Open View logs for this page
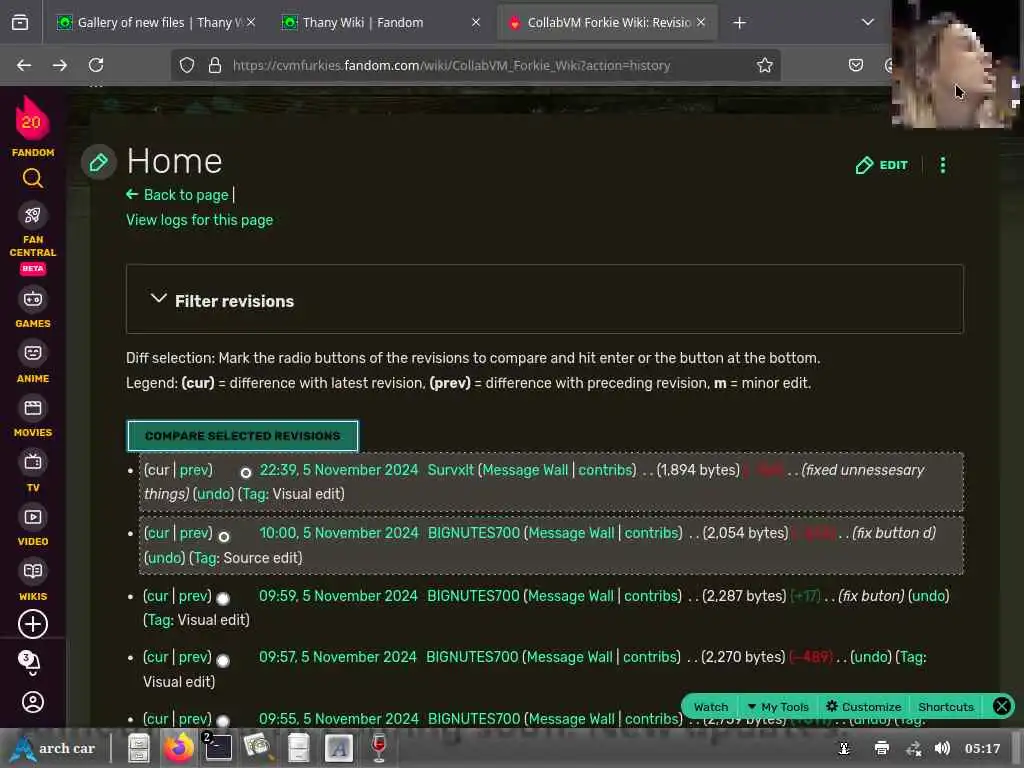Viewport: 1024px width, 768px height. tap(199, 220)
